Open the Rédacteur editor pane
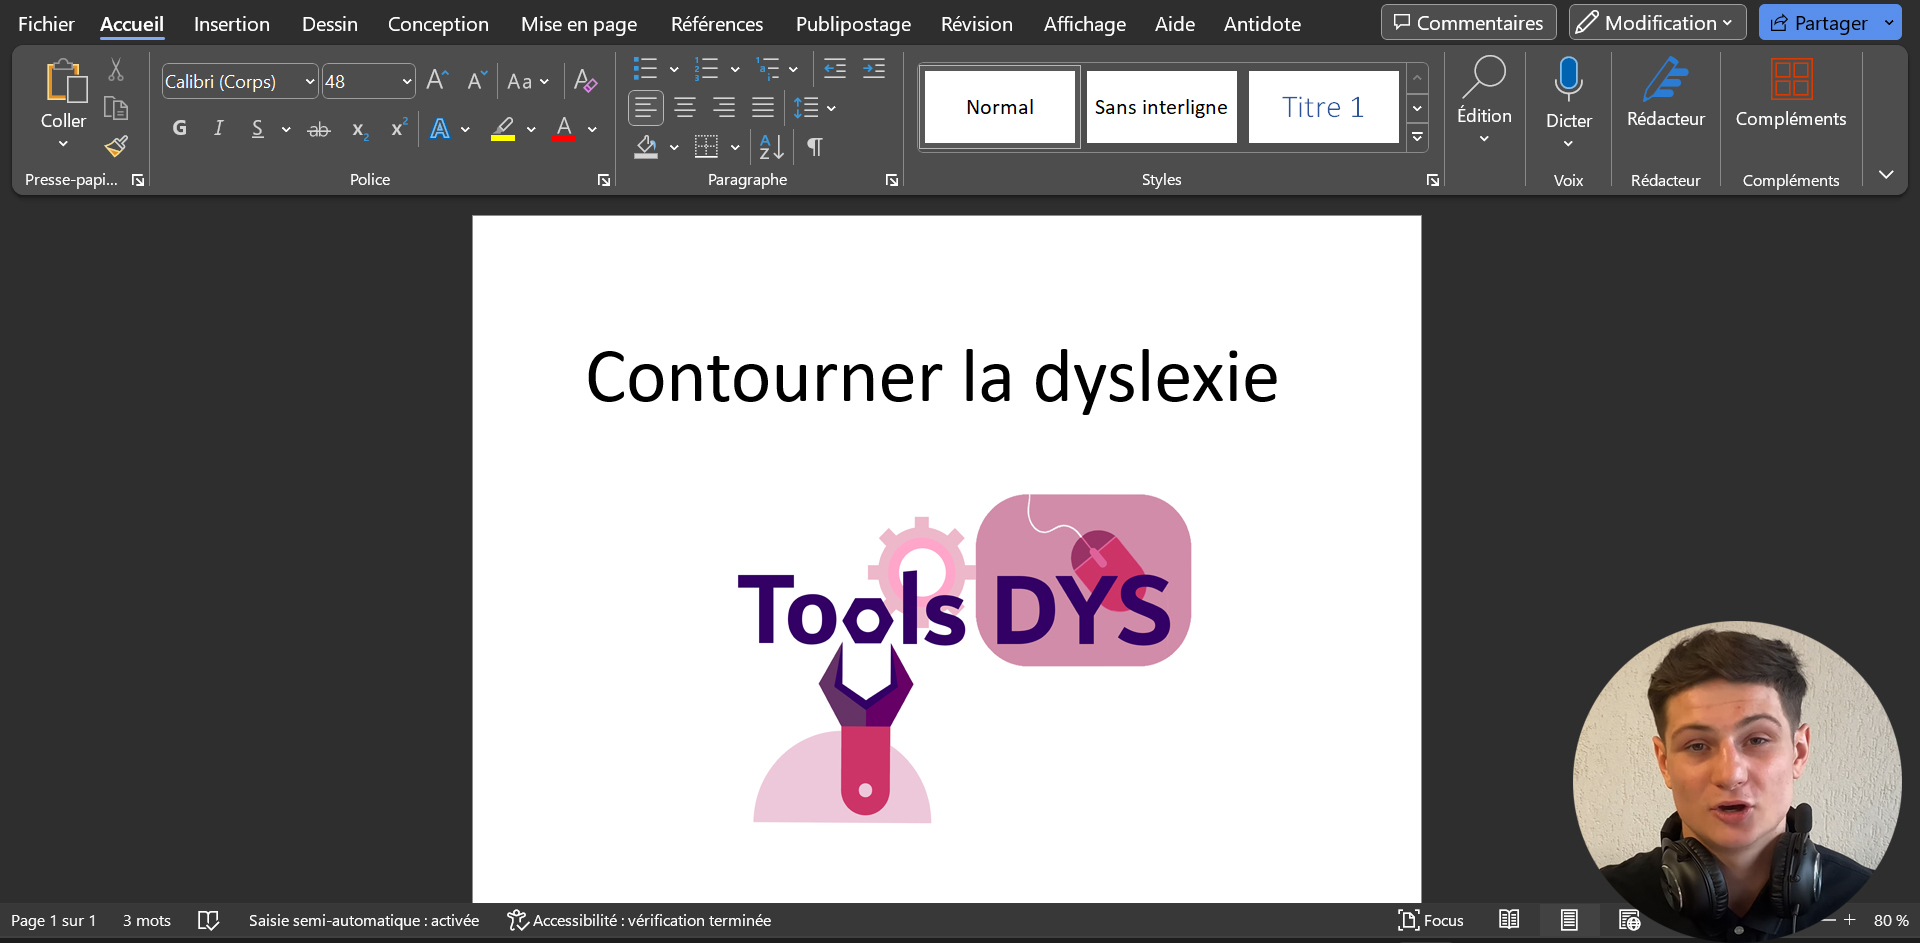 click(x=1665, y=92)
